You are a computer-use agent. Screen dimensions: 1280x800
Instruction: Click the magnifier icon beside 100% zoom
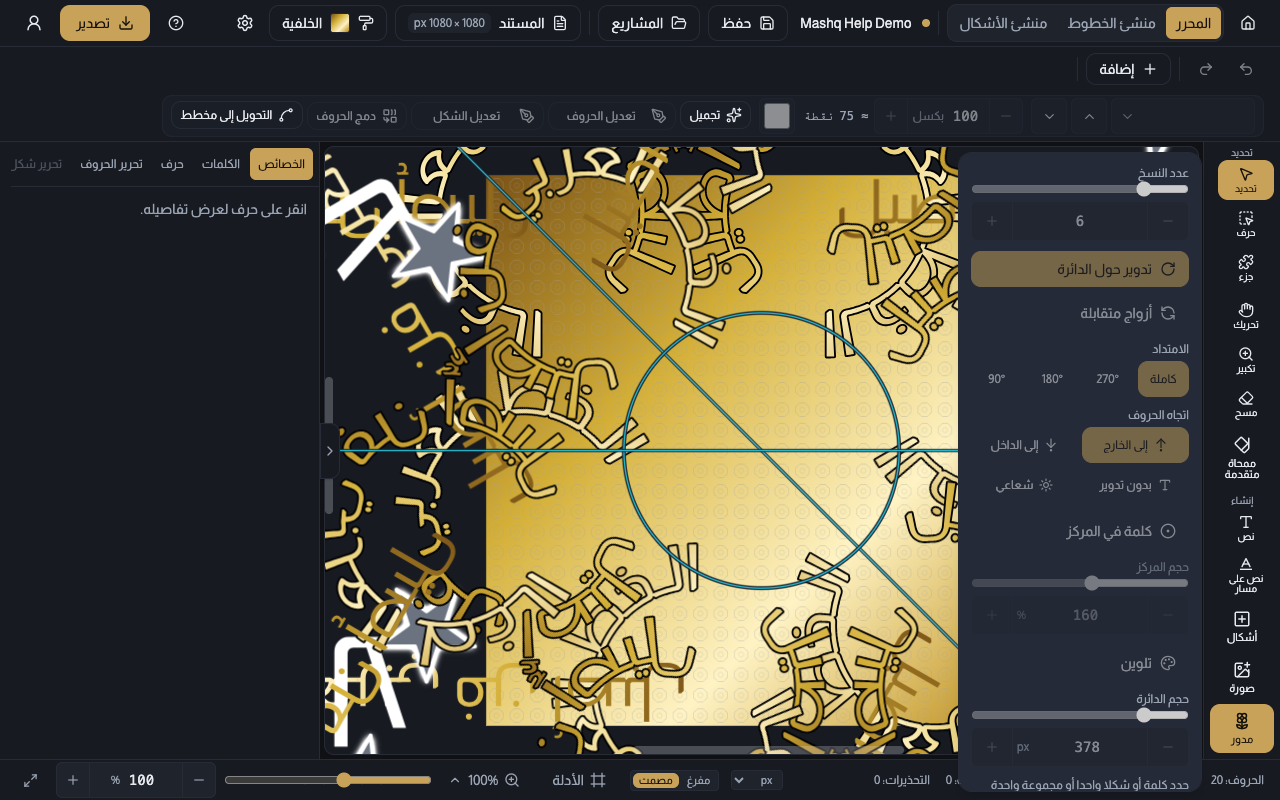click(512, 780)
